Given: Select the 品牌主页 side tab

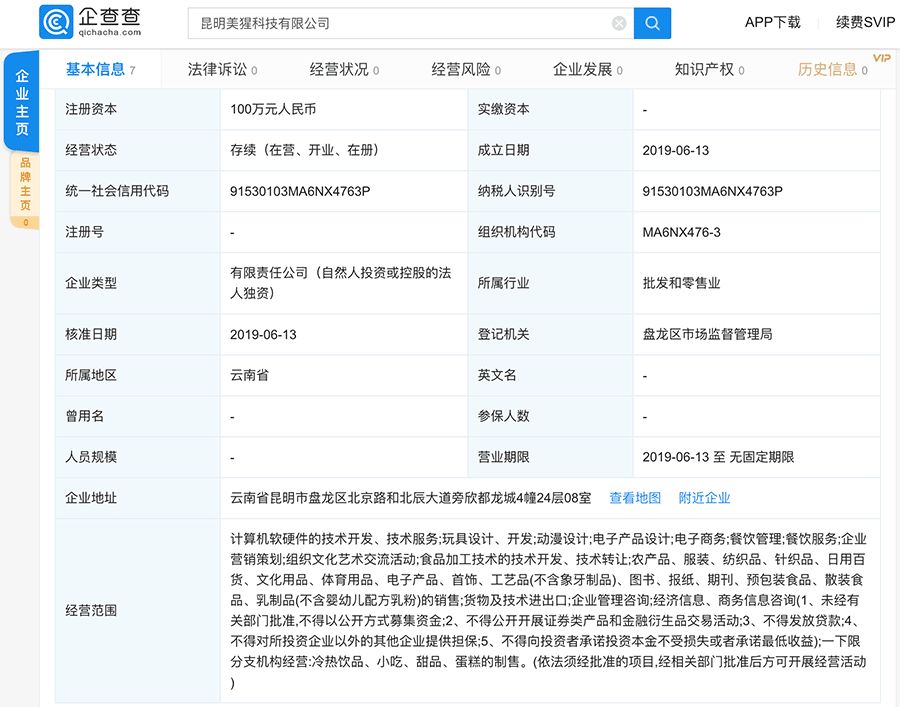Looking at the screenshot, I should (x=25, y=191).
